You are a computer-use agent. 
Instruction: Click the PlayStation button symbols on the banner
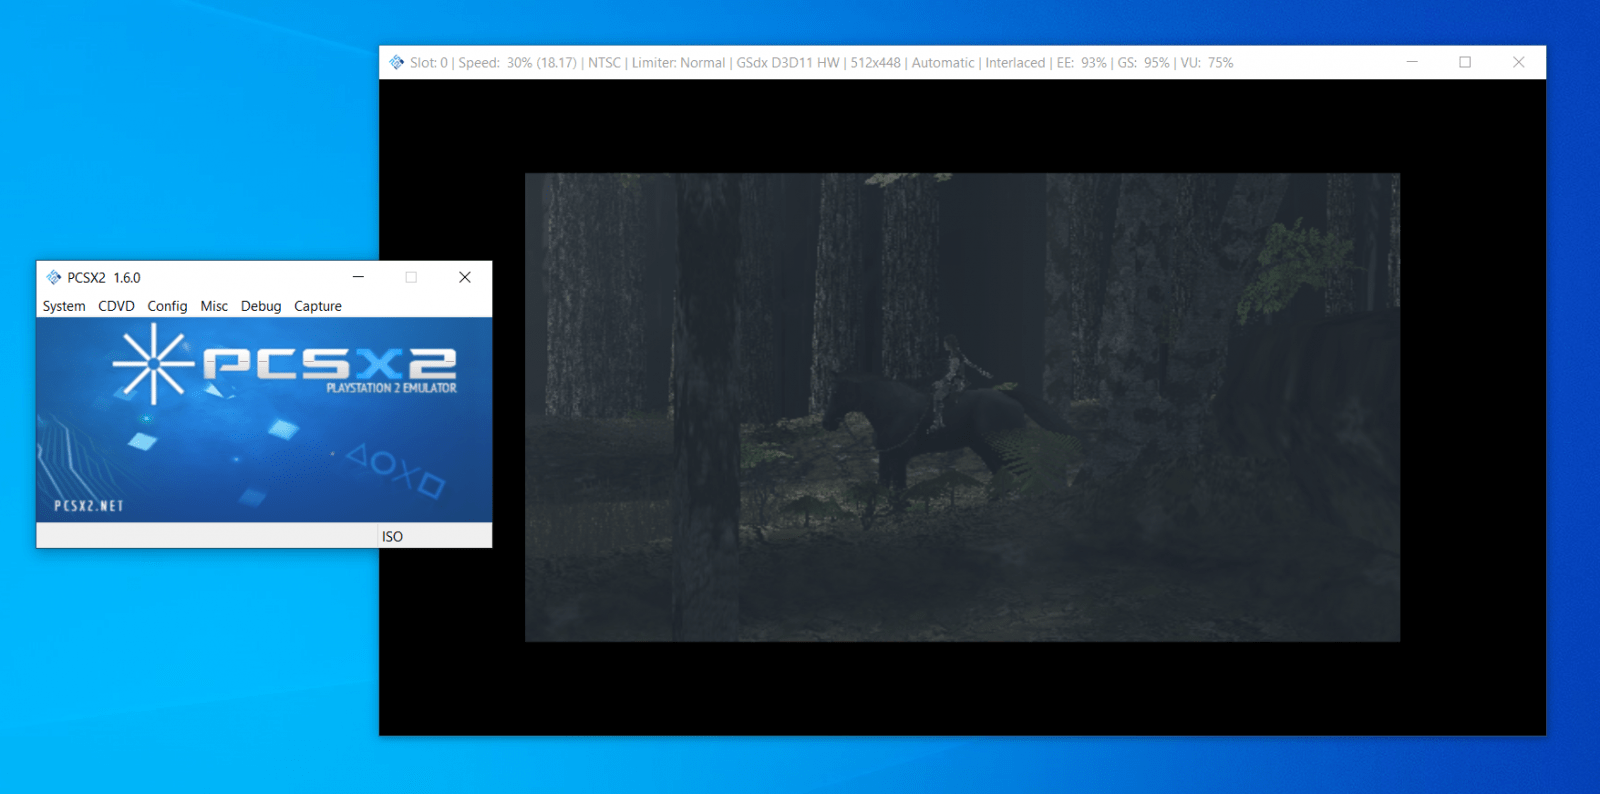pyautogui.click(x=395, y=470)
